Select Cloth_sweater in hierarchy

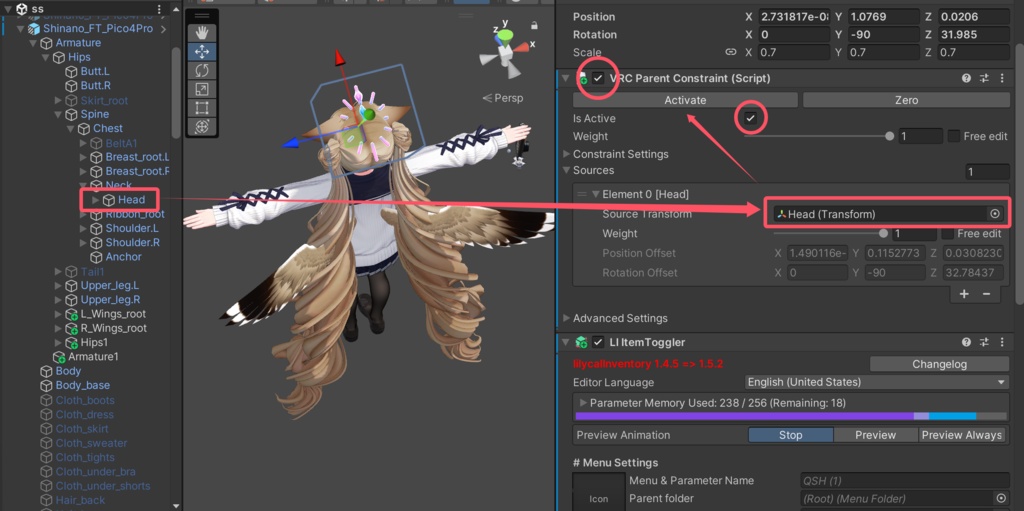pos(91,443)
